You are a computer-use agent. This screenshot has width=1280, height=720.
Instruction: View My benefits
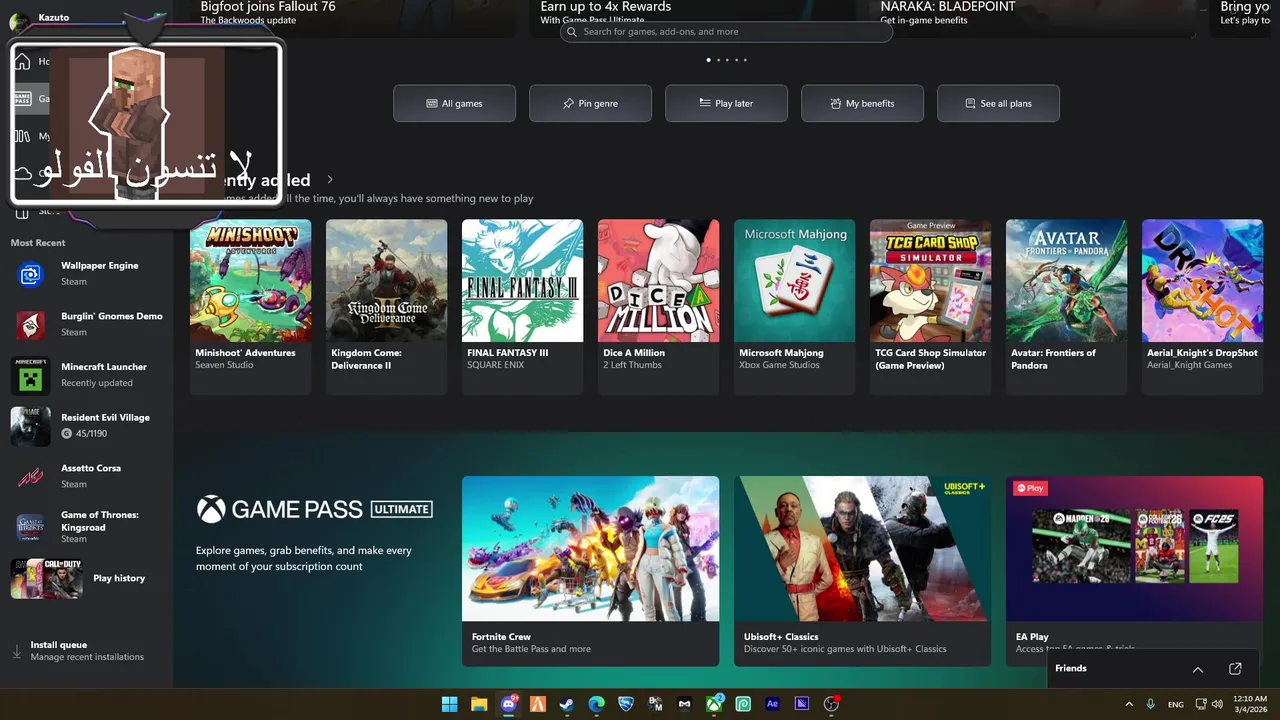(x=862, y=103)
